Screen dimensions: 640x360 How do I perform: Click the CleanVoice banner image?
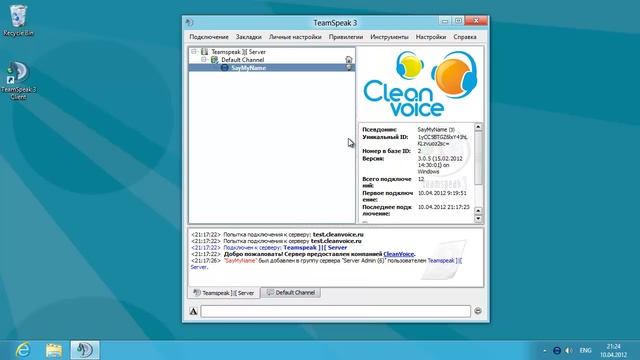420,84
